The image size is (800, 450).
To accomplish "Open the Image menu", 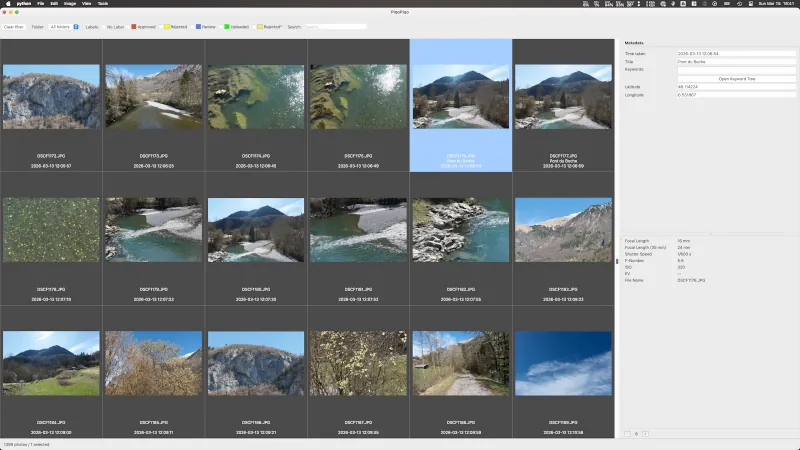I will pos(70,4).
